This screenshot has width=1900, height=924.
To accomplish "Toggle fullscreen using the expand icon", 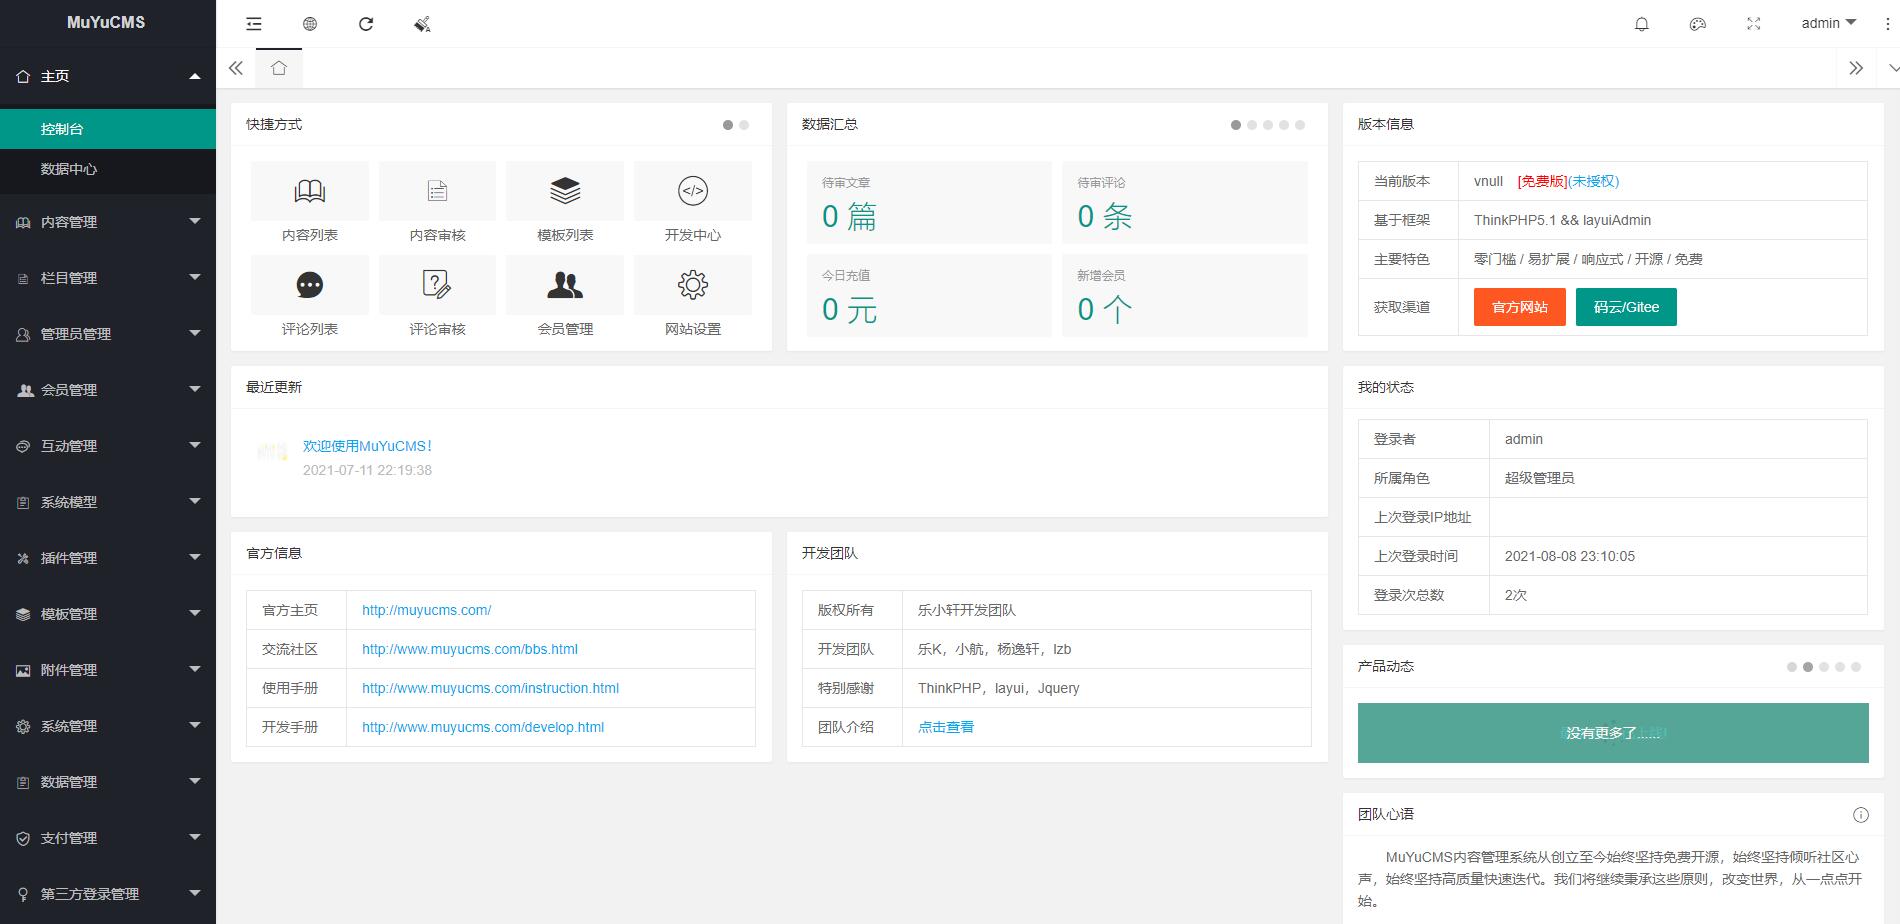I will pos(1753,23).
